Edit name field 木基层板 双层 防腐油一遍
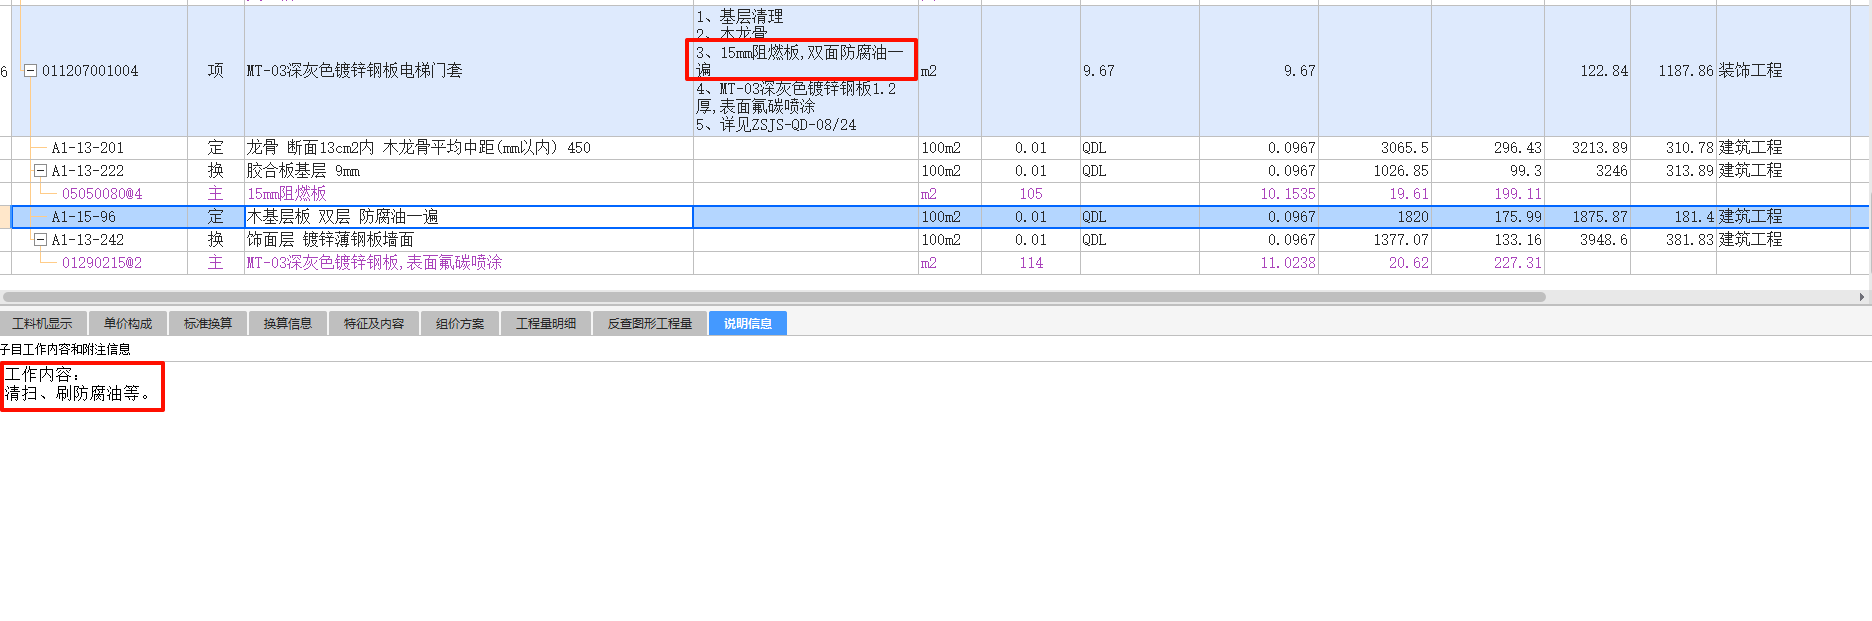Image resolution: width=1872 pixels, height=621 pixels. tap(469, 217)
